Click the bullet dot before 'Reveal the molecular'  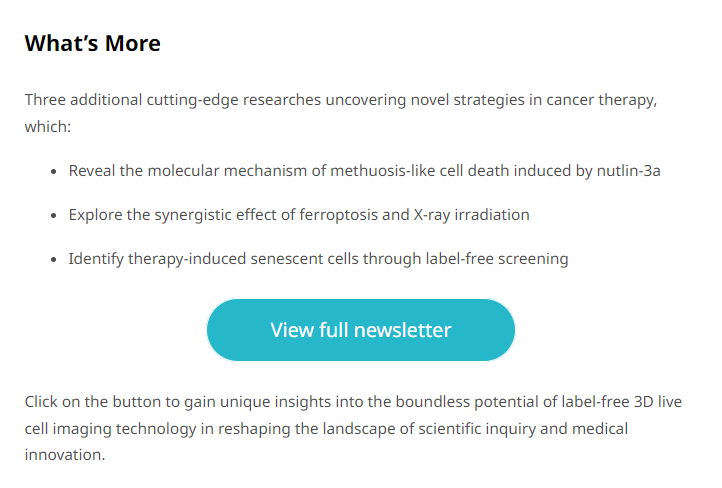pyautogui.click(x=54, y=172)
